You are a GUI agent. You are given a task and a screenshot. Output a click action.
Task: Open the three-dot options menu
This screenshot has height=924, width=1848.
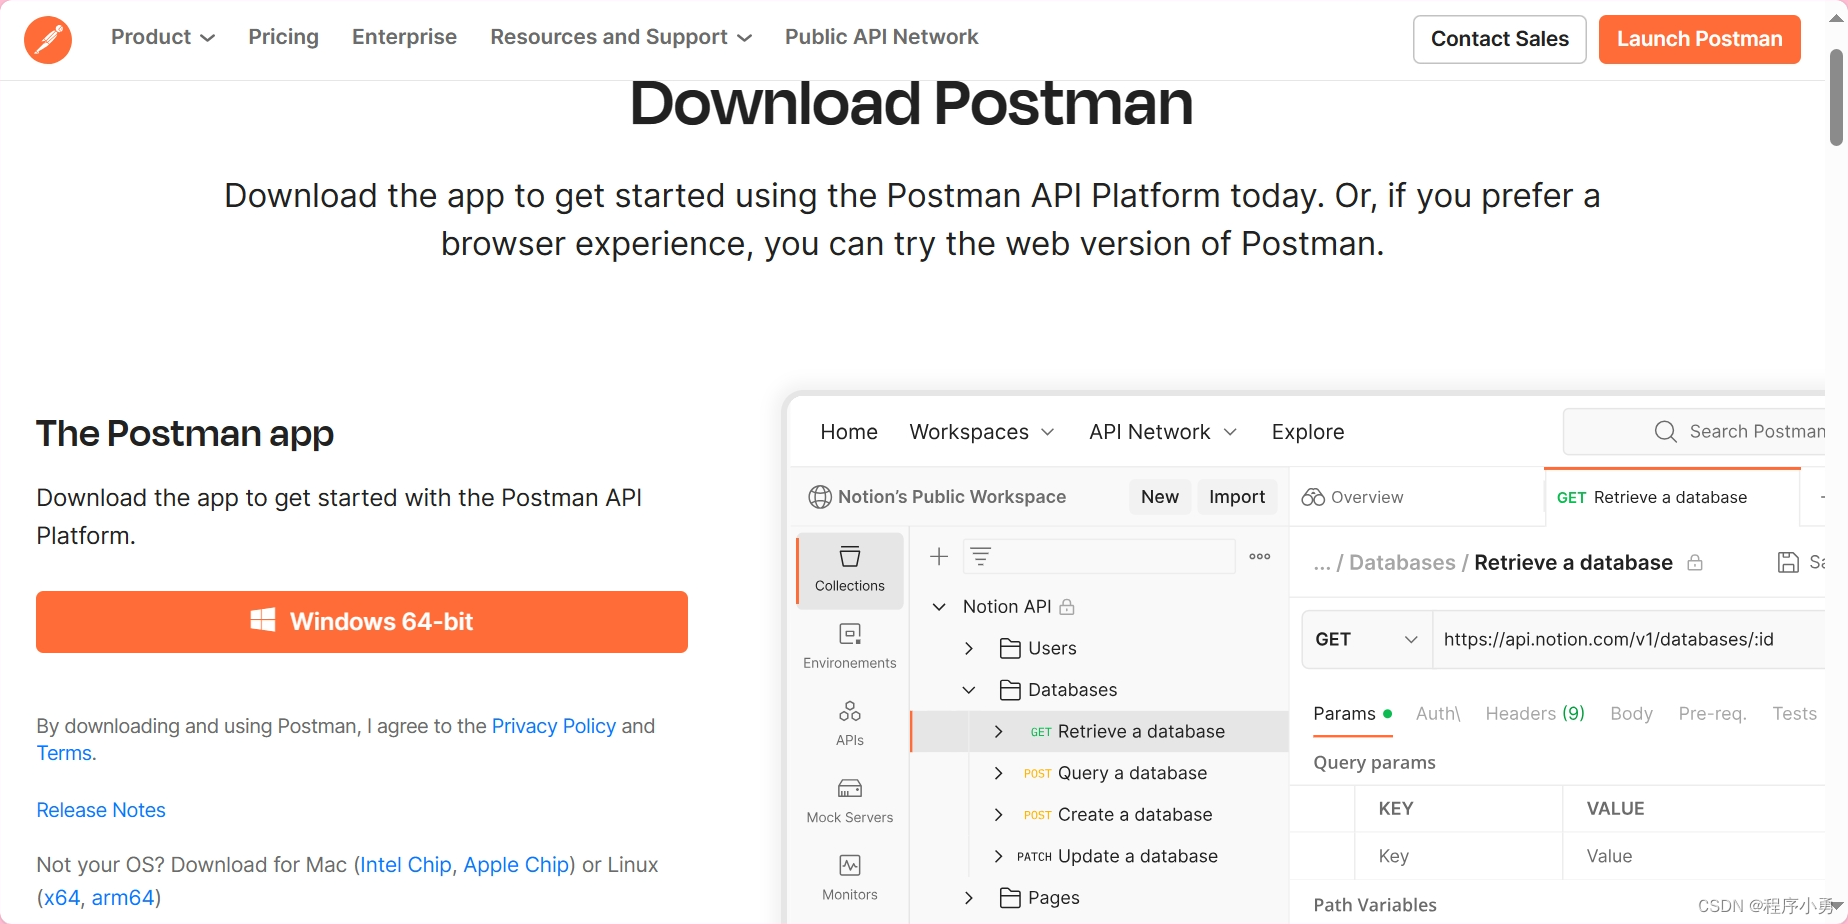1260,557
